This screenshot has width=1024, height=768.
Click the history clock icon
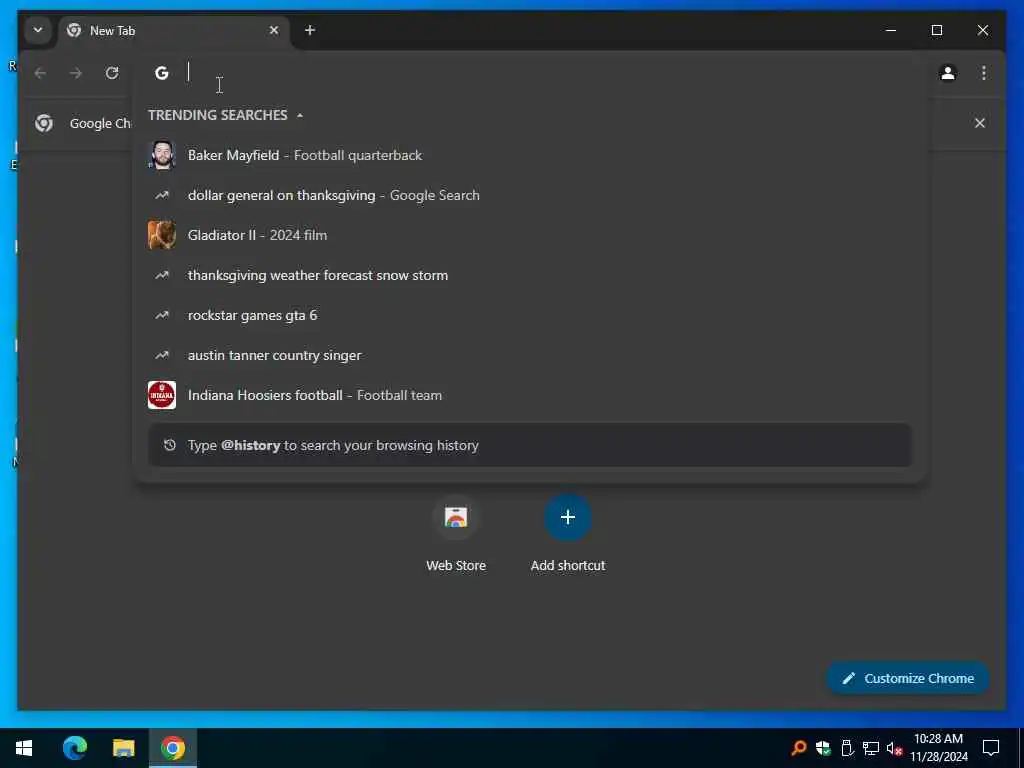coord(170,445)
